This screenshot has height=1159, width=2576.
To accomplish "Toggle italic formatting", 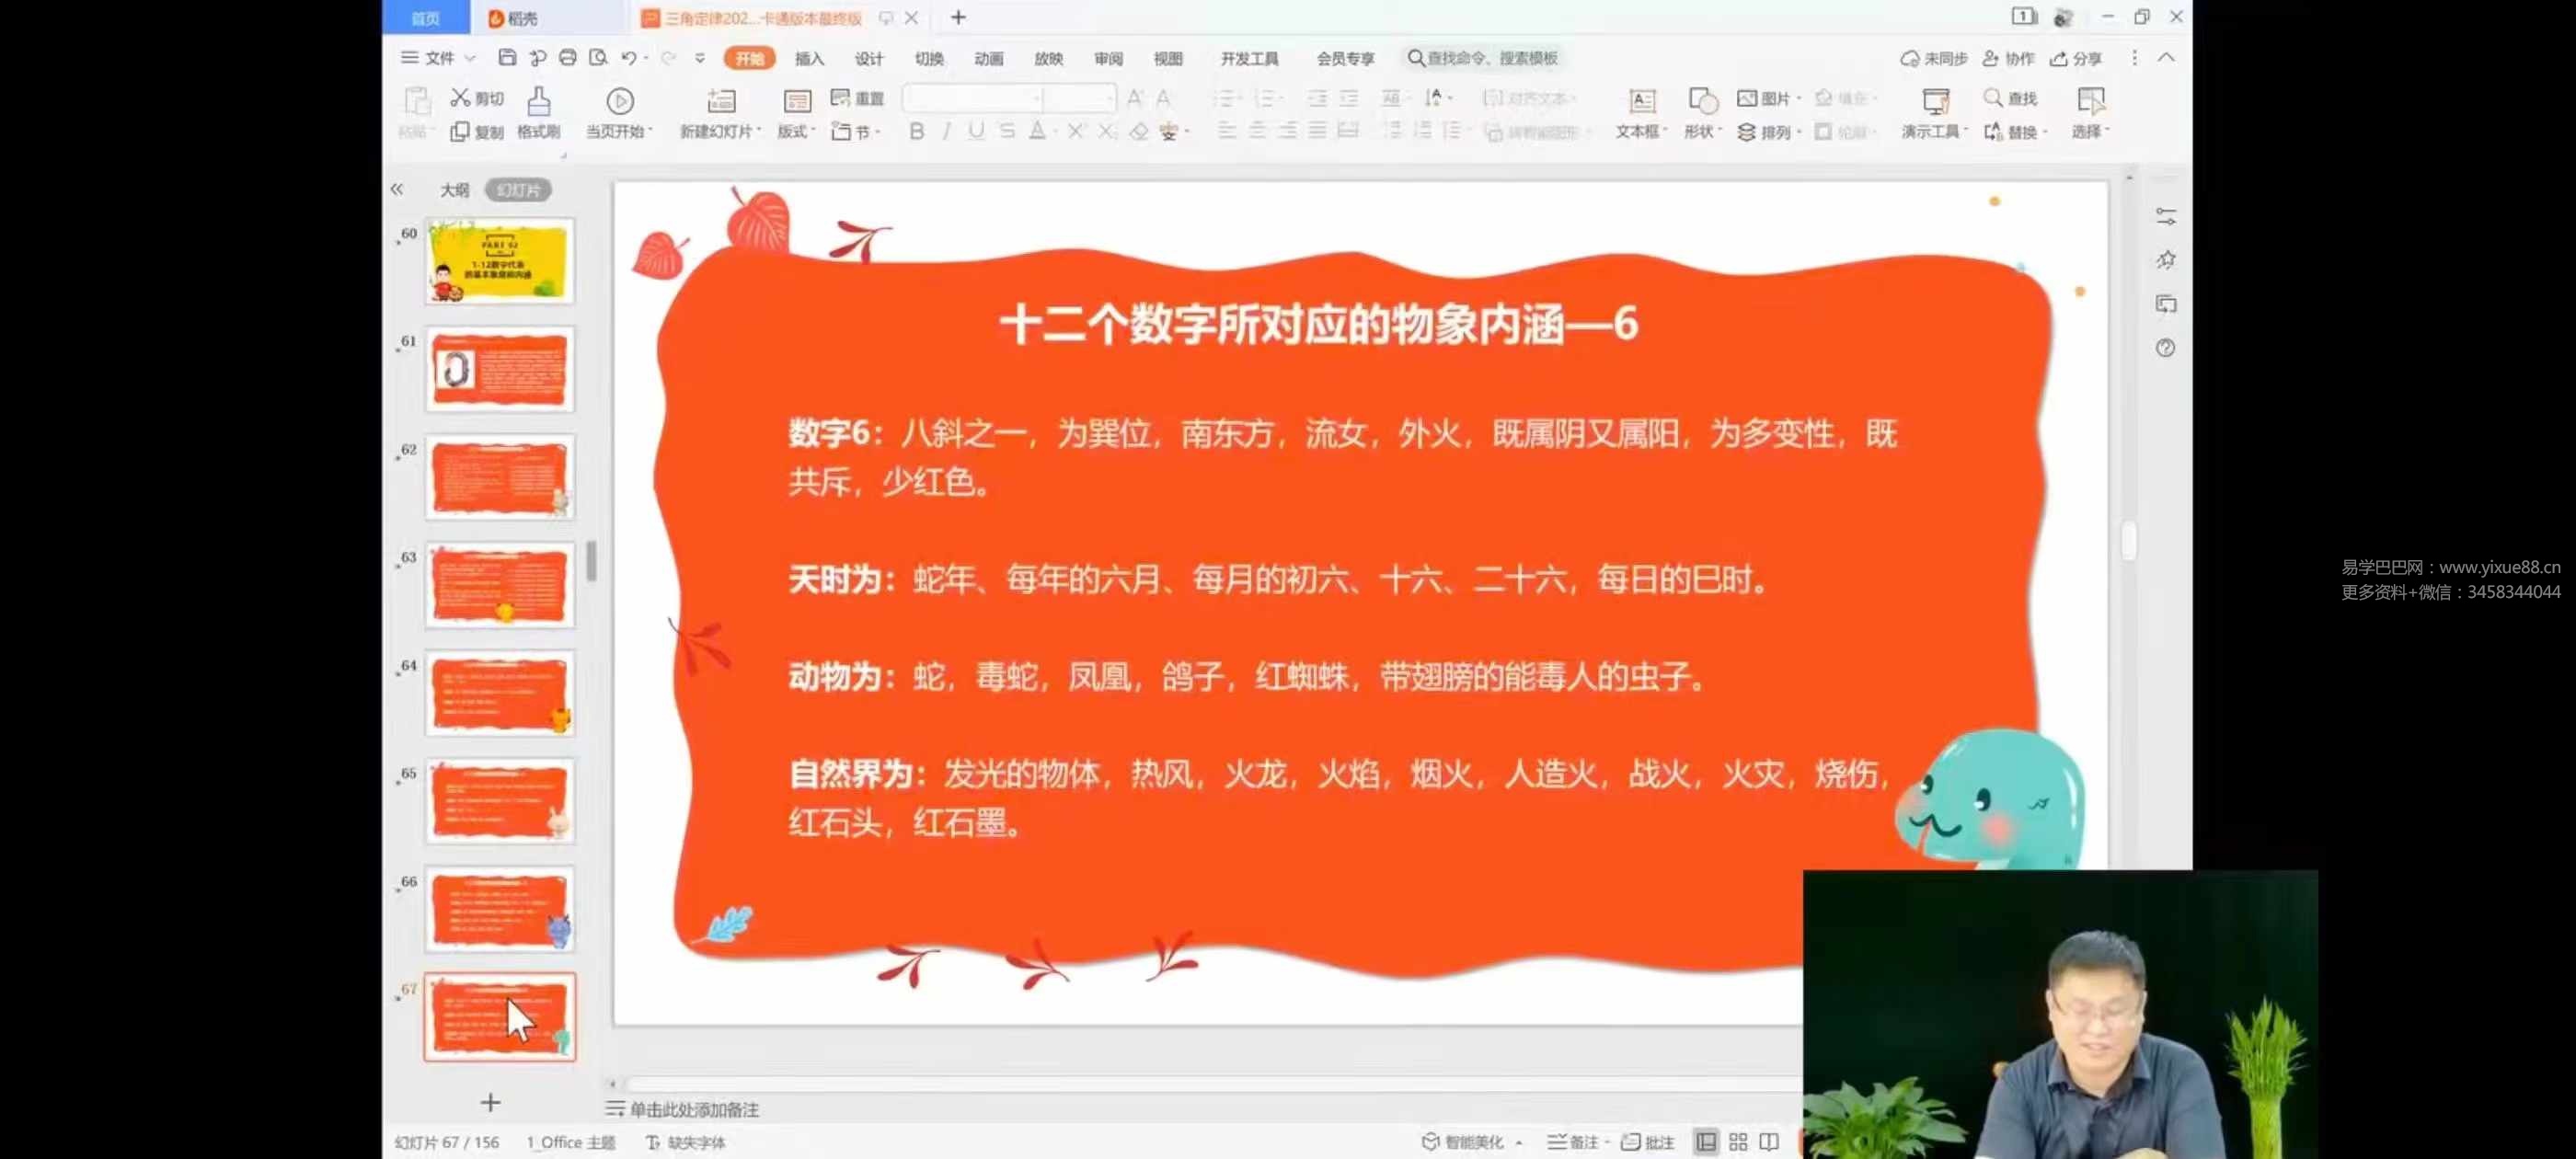I will coord(946,131).
